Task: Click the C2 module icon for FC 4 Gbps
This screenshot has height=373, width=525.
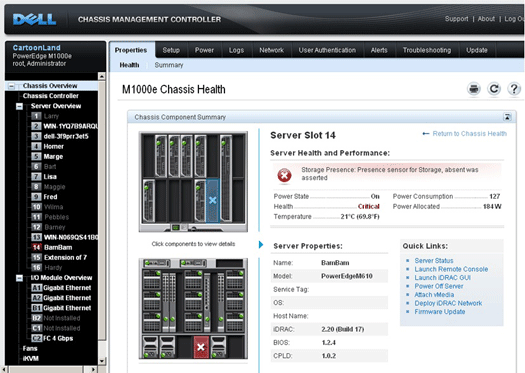Action: 36,338
